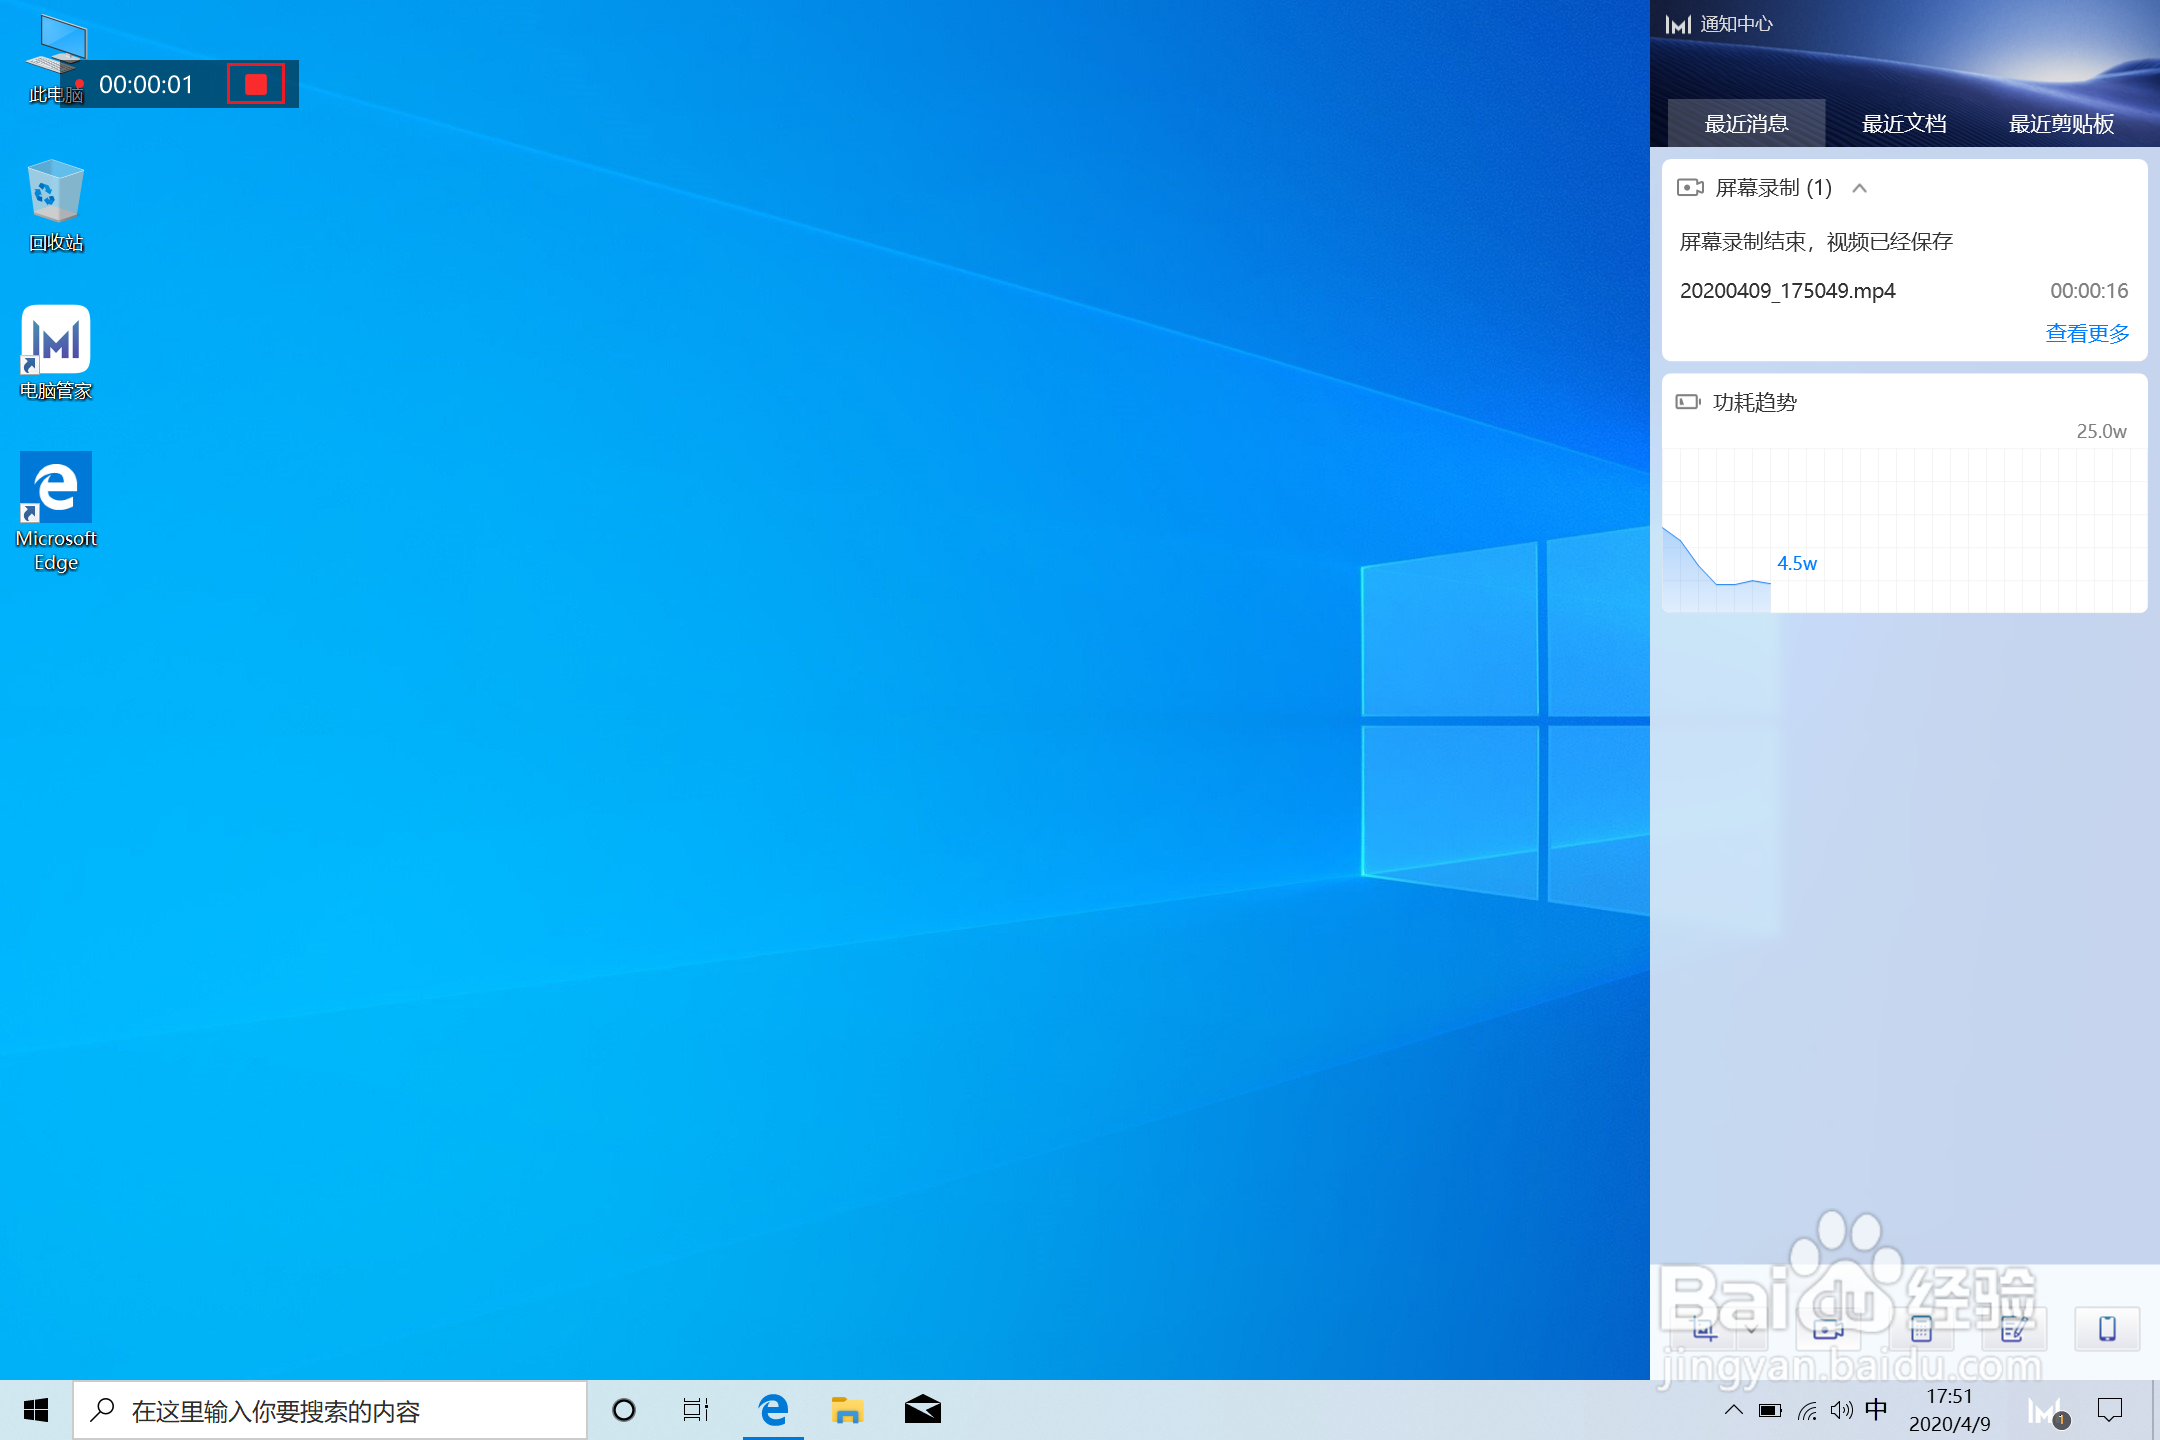Switch to 最近文档 tab
Viewport: 2160px width, 1440px height.
[x=1903, y=124]
